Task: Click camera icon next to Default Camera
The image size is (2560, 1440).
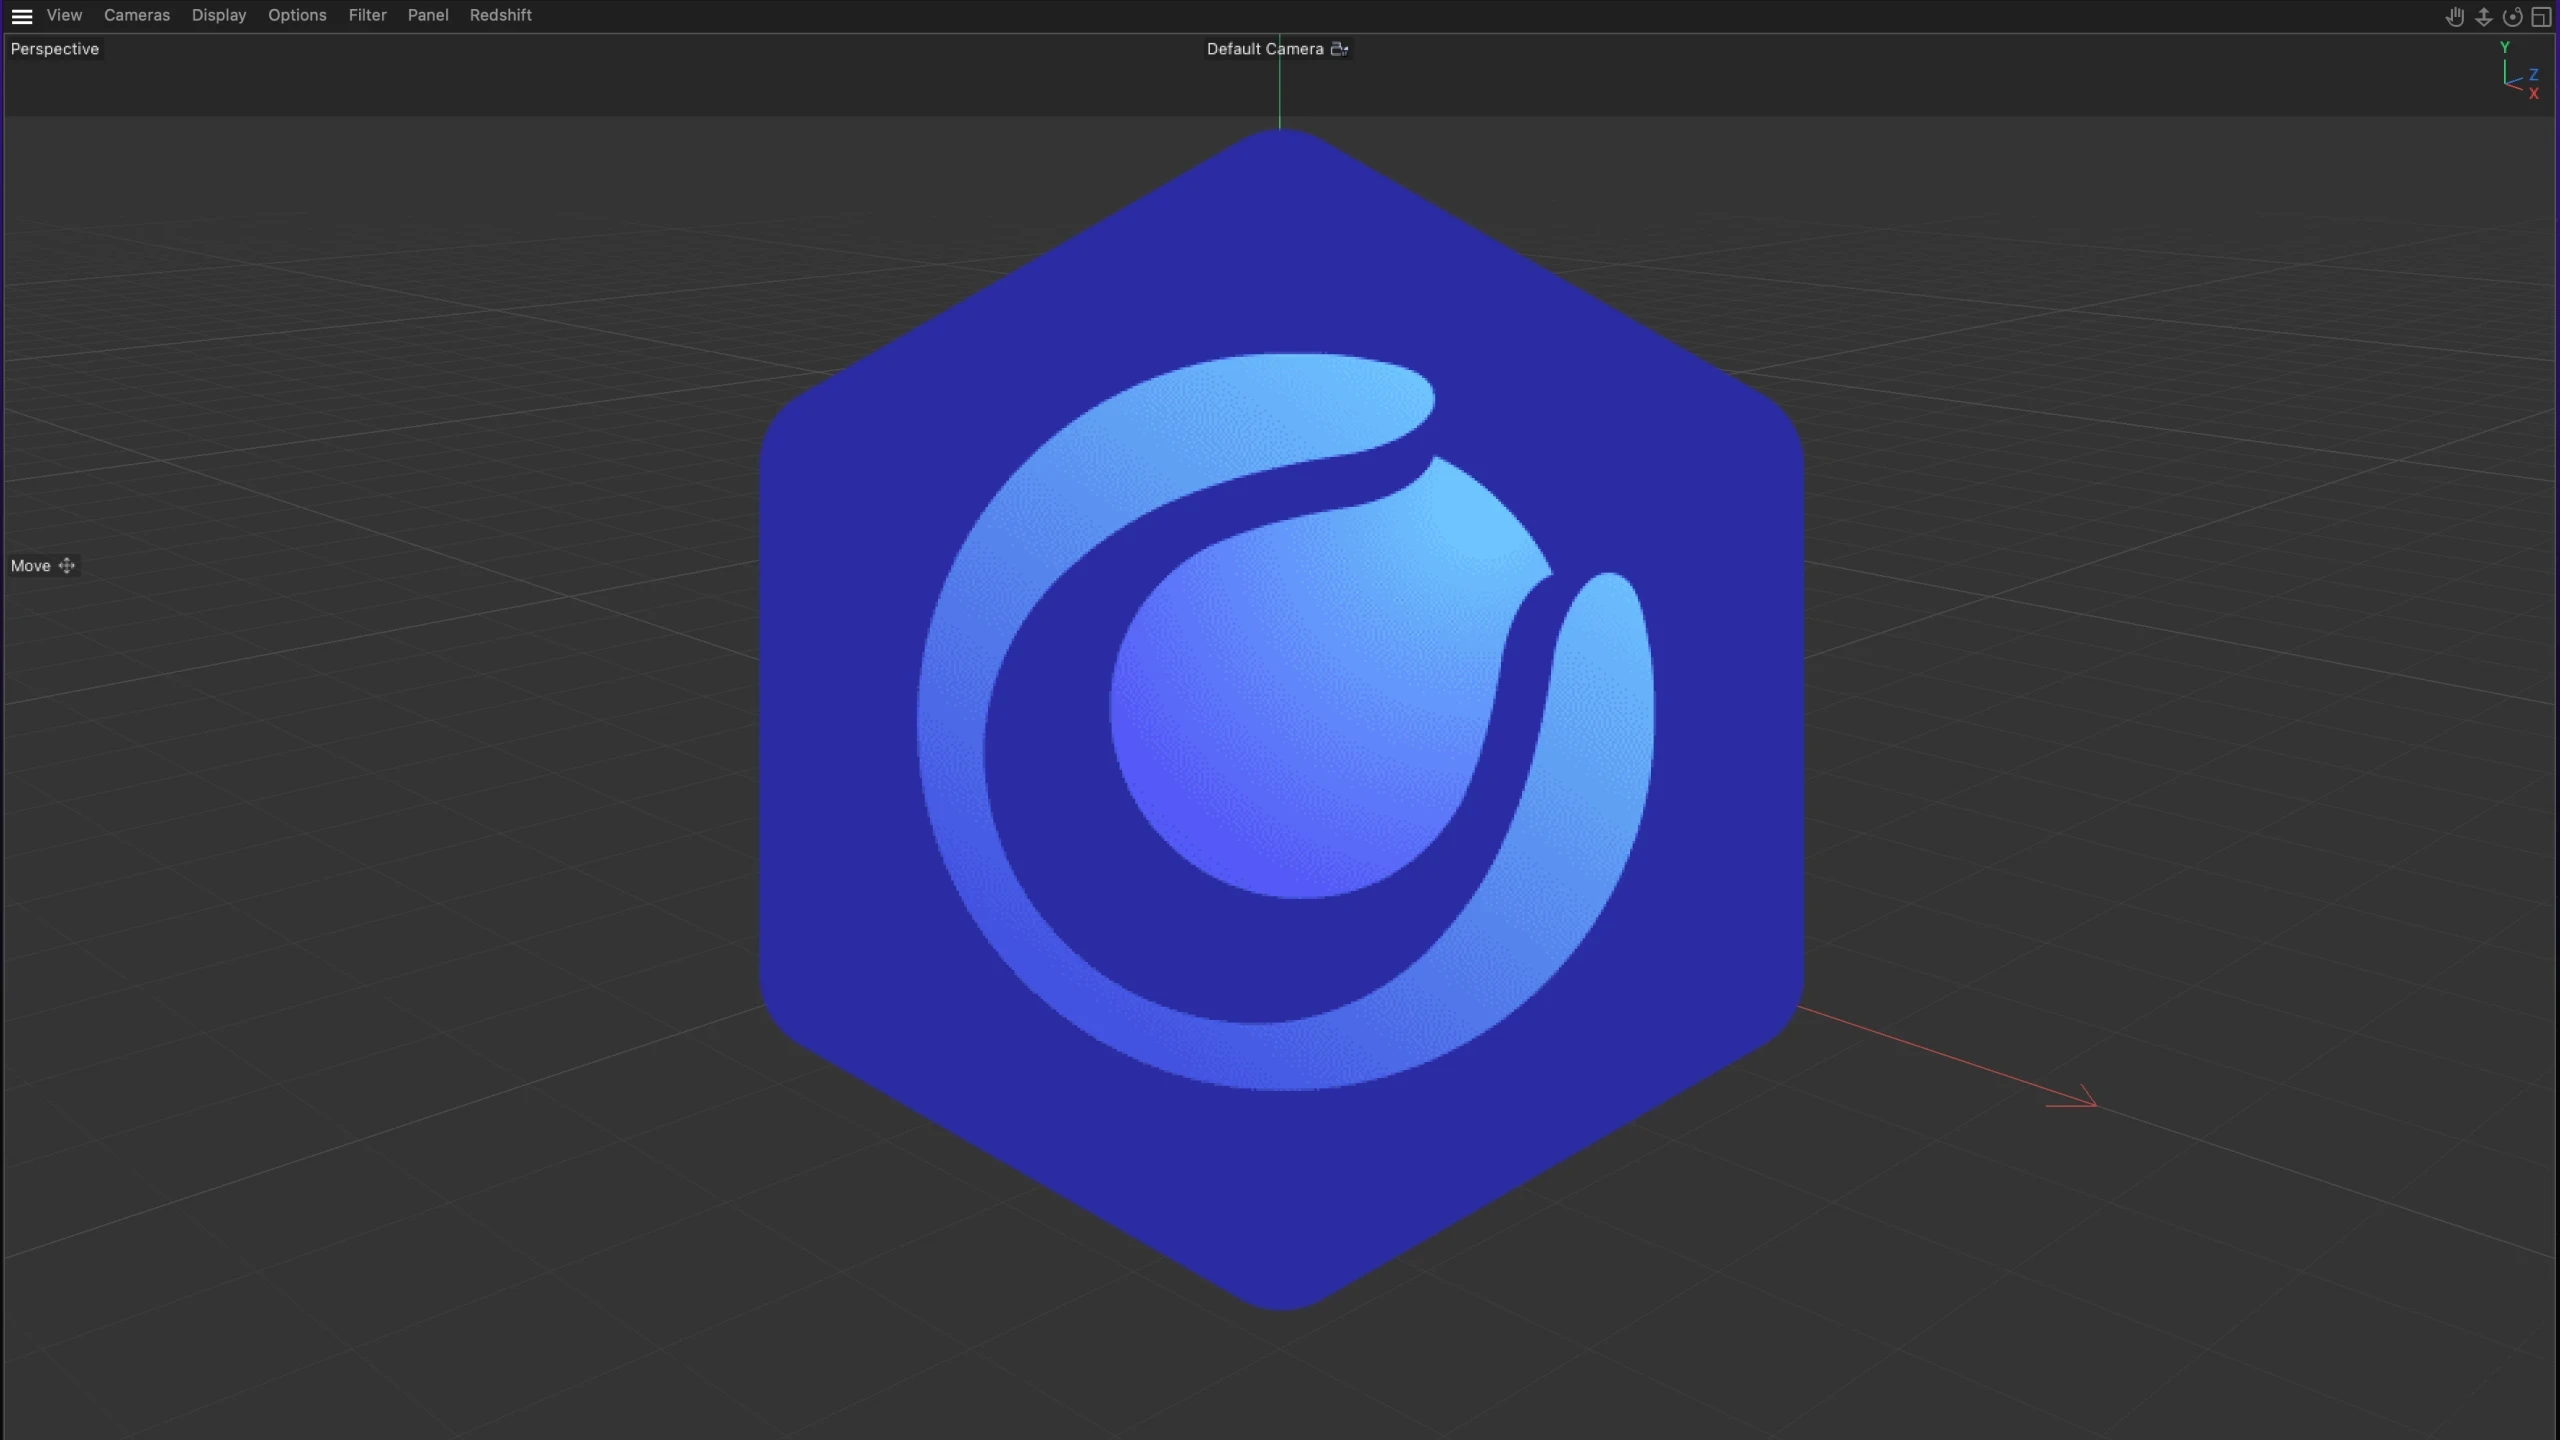Action: (1339, 49)
